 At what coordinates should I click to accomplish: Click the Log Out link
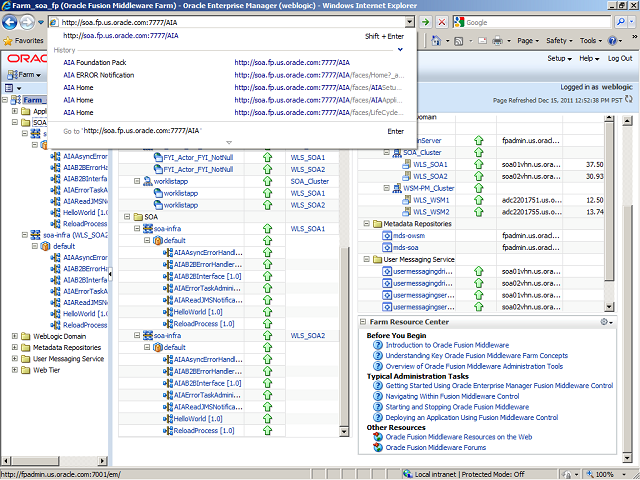pyautogui.click(x=618, y=59)
